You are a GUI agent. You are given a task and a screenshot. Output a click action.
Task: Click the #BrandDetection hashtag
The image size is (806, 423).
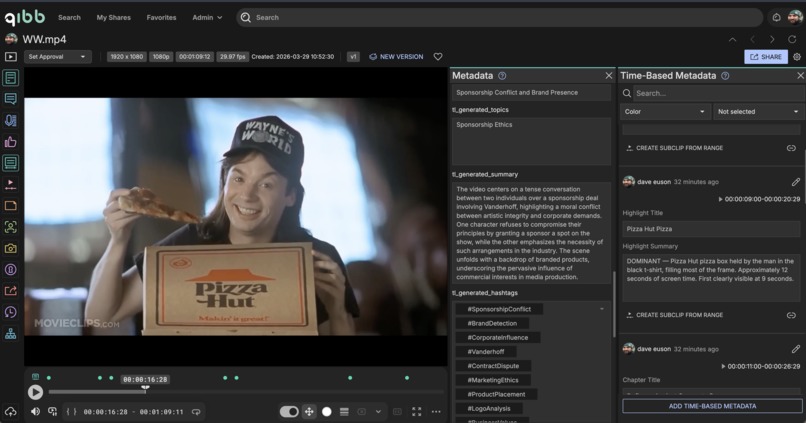click(x=492, y=323)
